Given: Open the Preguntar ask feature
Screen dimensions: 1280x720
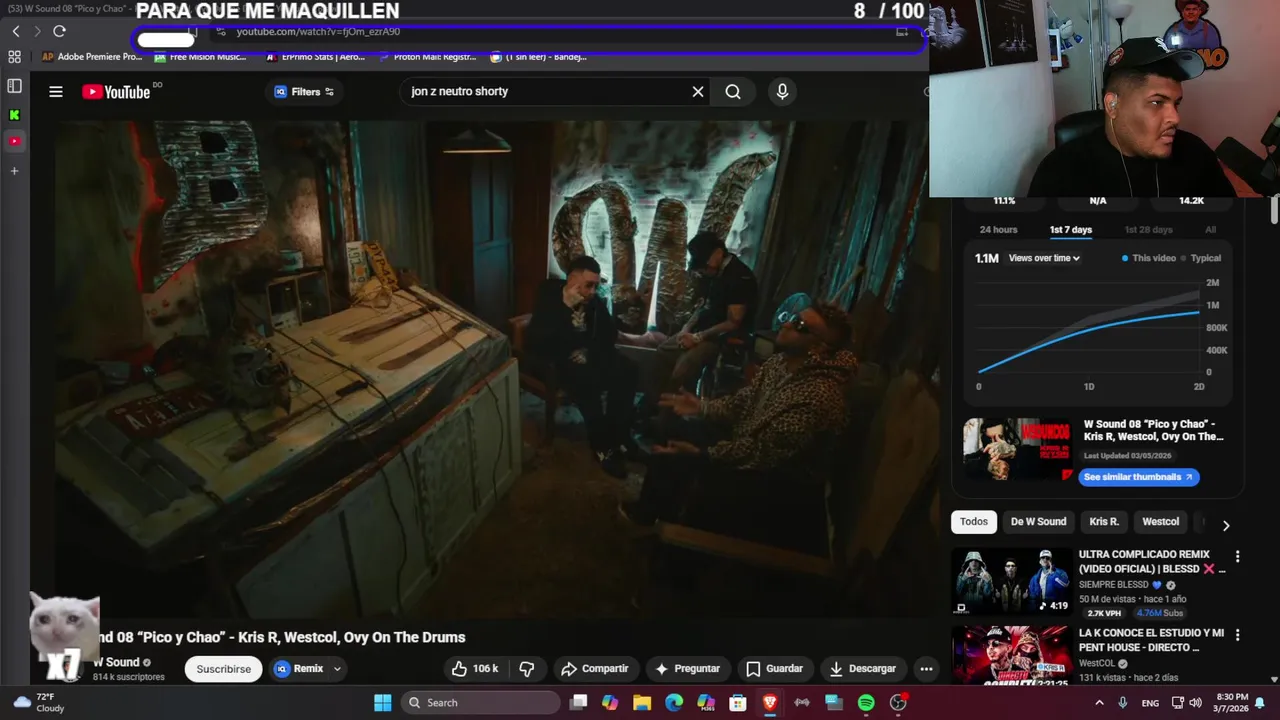Looking at the screenshot, I should [x=687, y=669].
